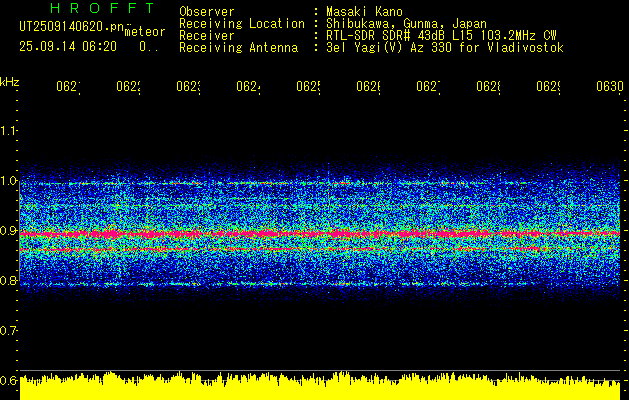Viewport: 629px width, 400px height.
Task: Click the Receiving Antenna label
Action: 239,48
